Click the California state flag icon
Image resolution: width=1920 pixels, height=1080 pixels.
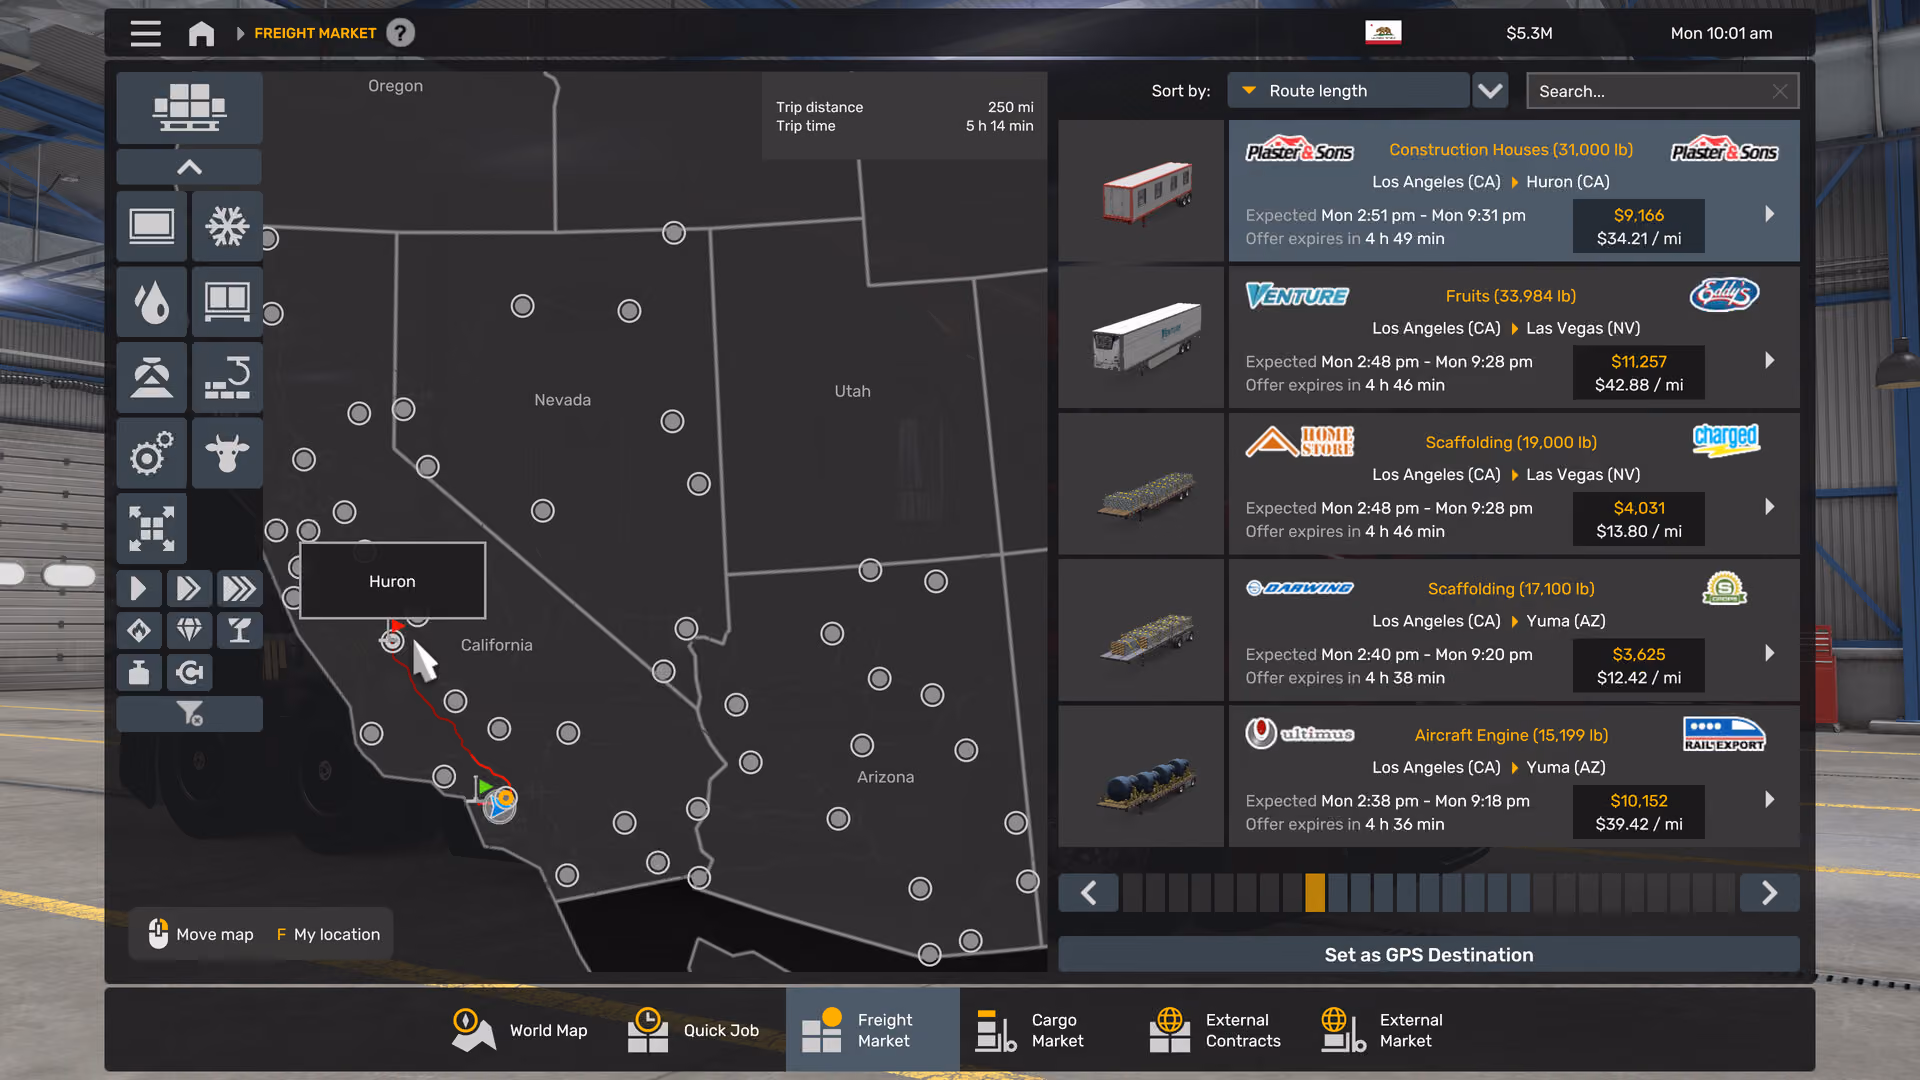[x=1383, y=32]
